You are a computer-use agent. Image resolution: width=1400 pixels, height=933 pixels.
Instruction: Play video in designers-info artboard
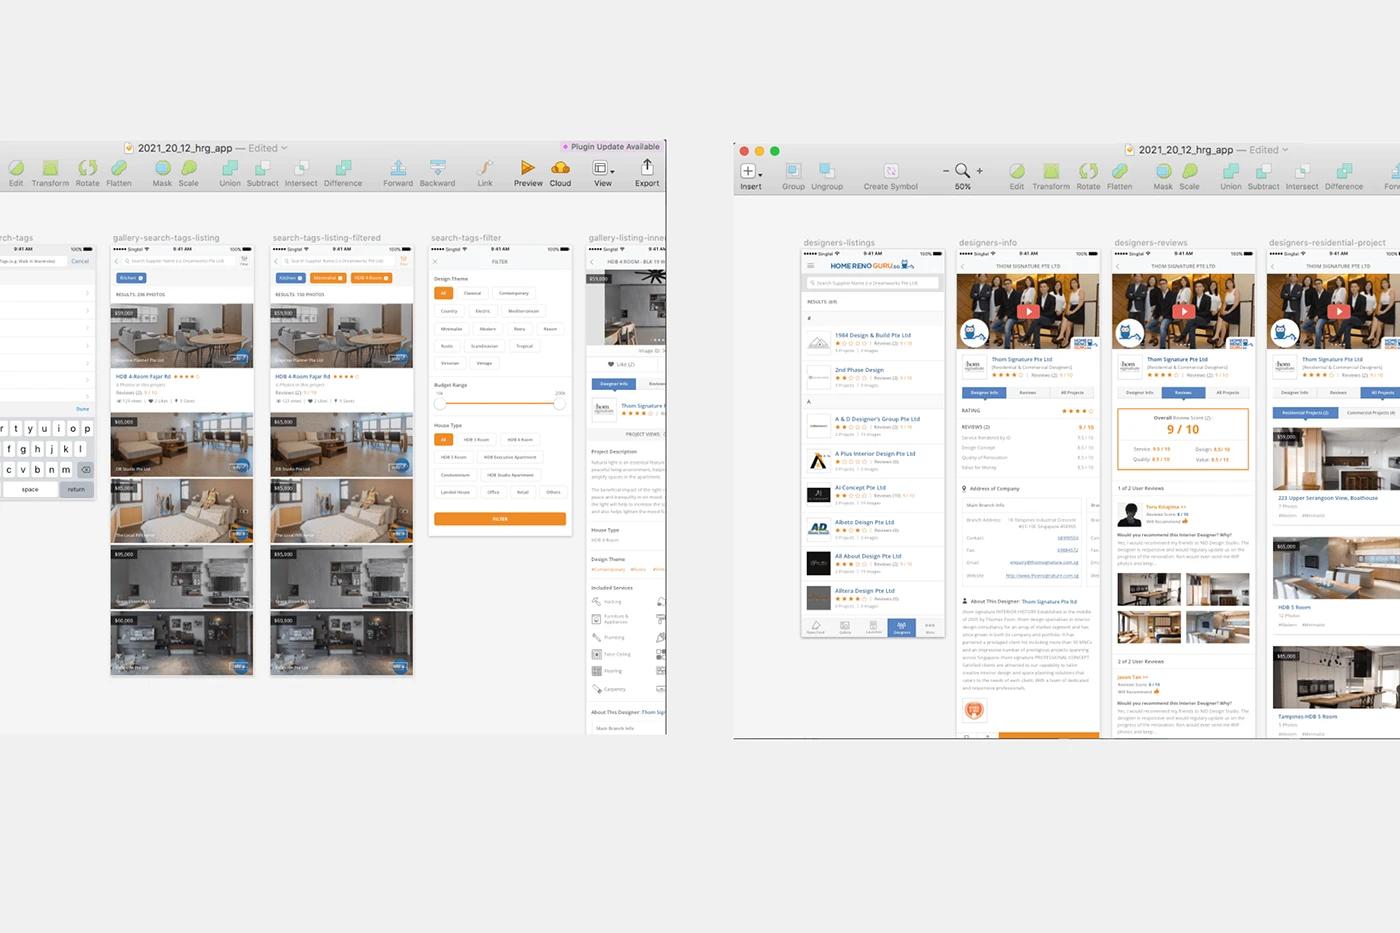[1028, 311]
